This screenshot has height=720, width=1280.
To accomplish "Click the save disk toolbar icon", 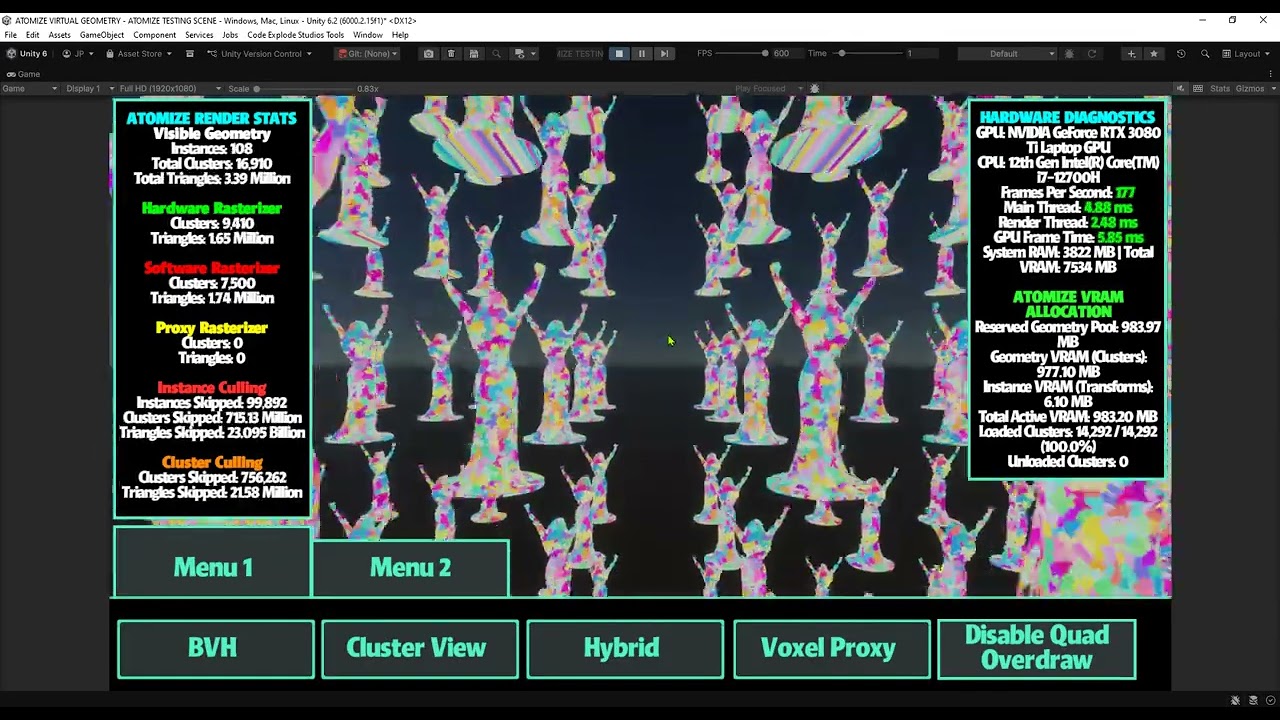I will (474, 54).
